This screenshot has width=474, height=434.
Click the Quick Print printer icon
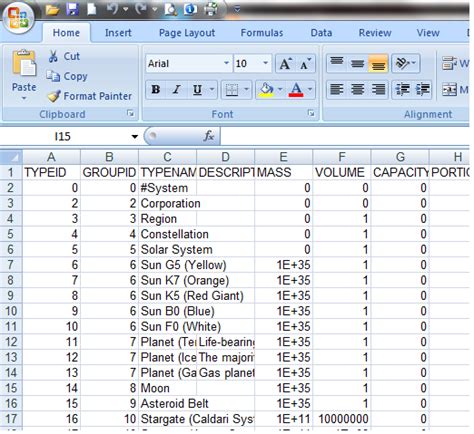coord(211,9)
